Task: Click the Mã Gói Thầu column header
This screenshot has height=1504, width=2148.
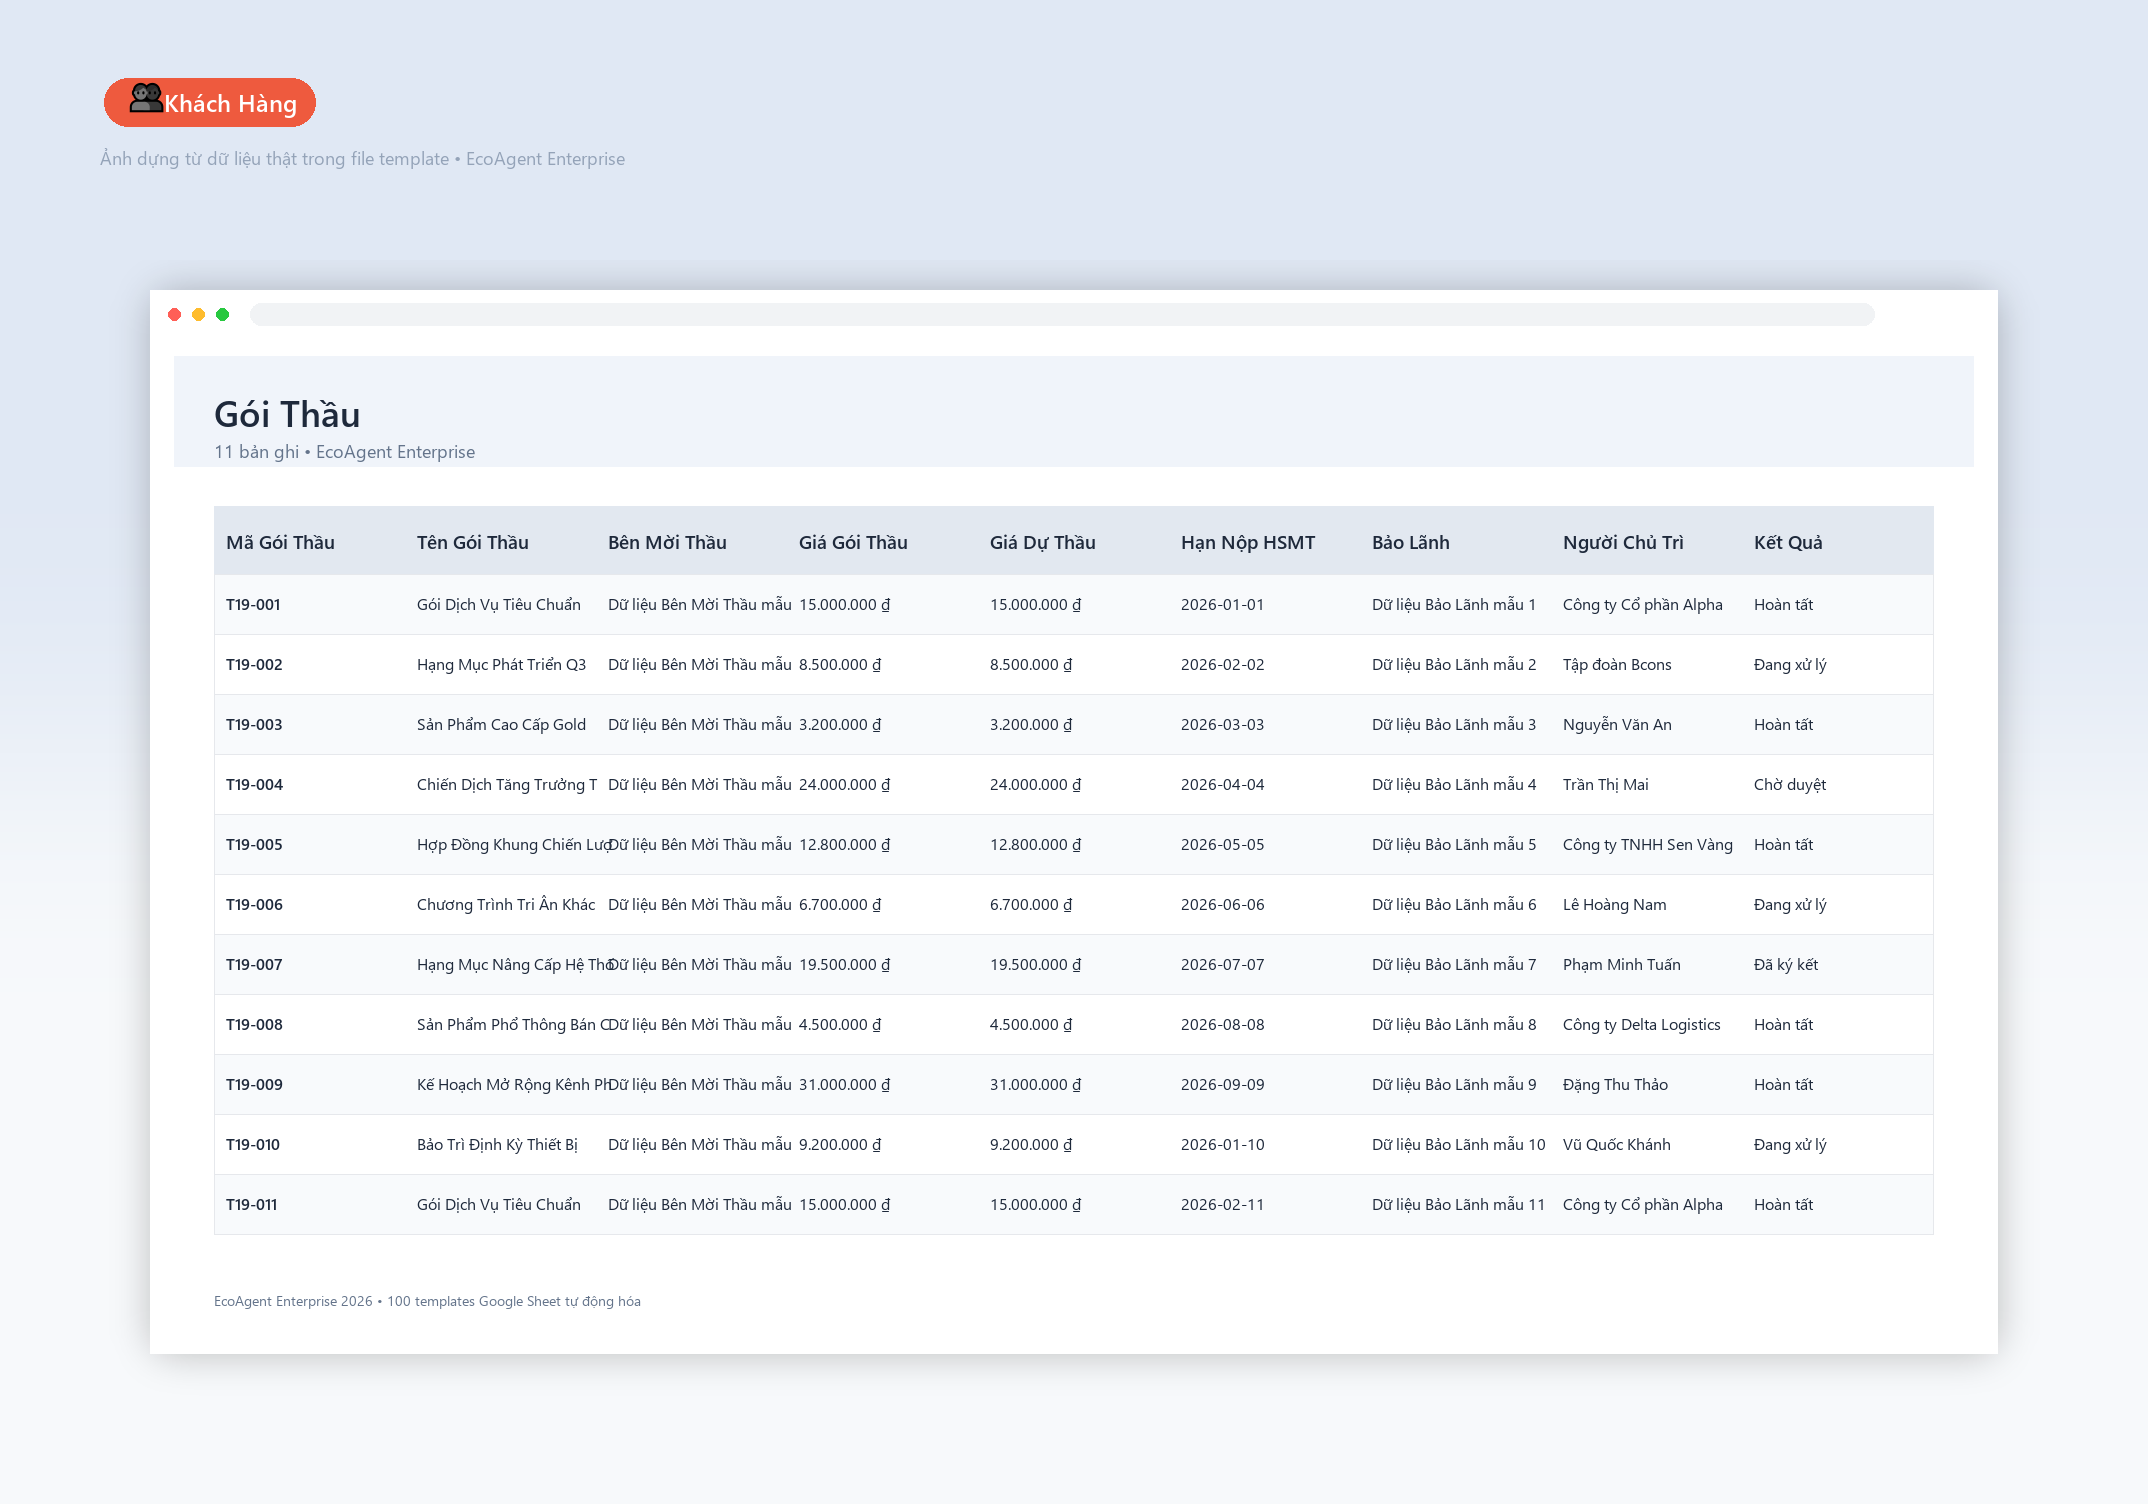Action: pos(280,542)
